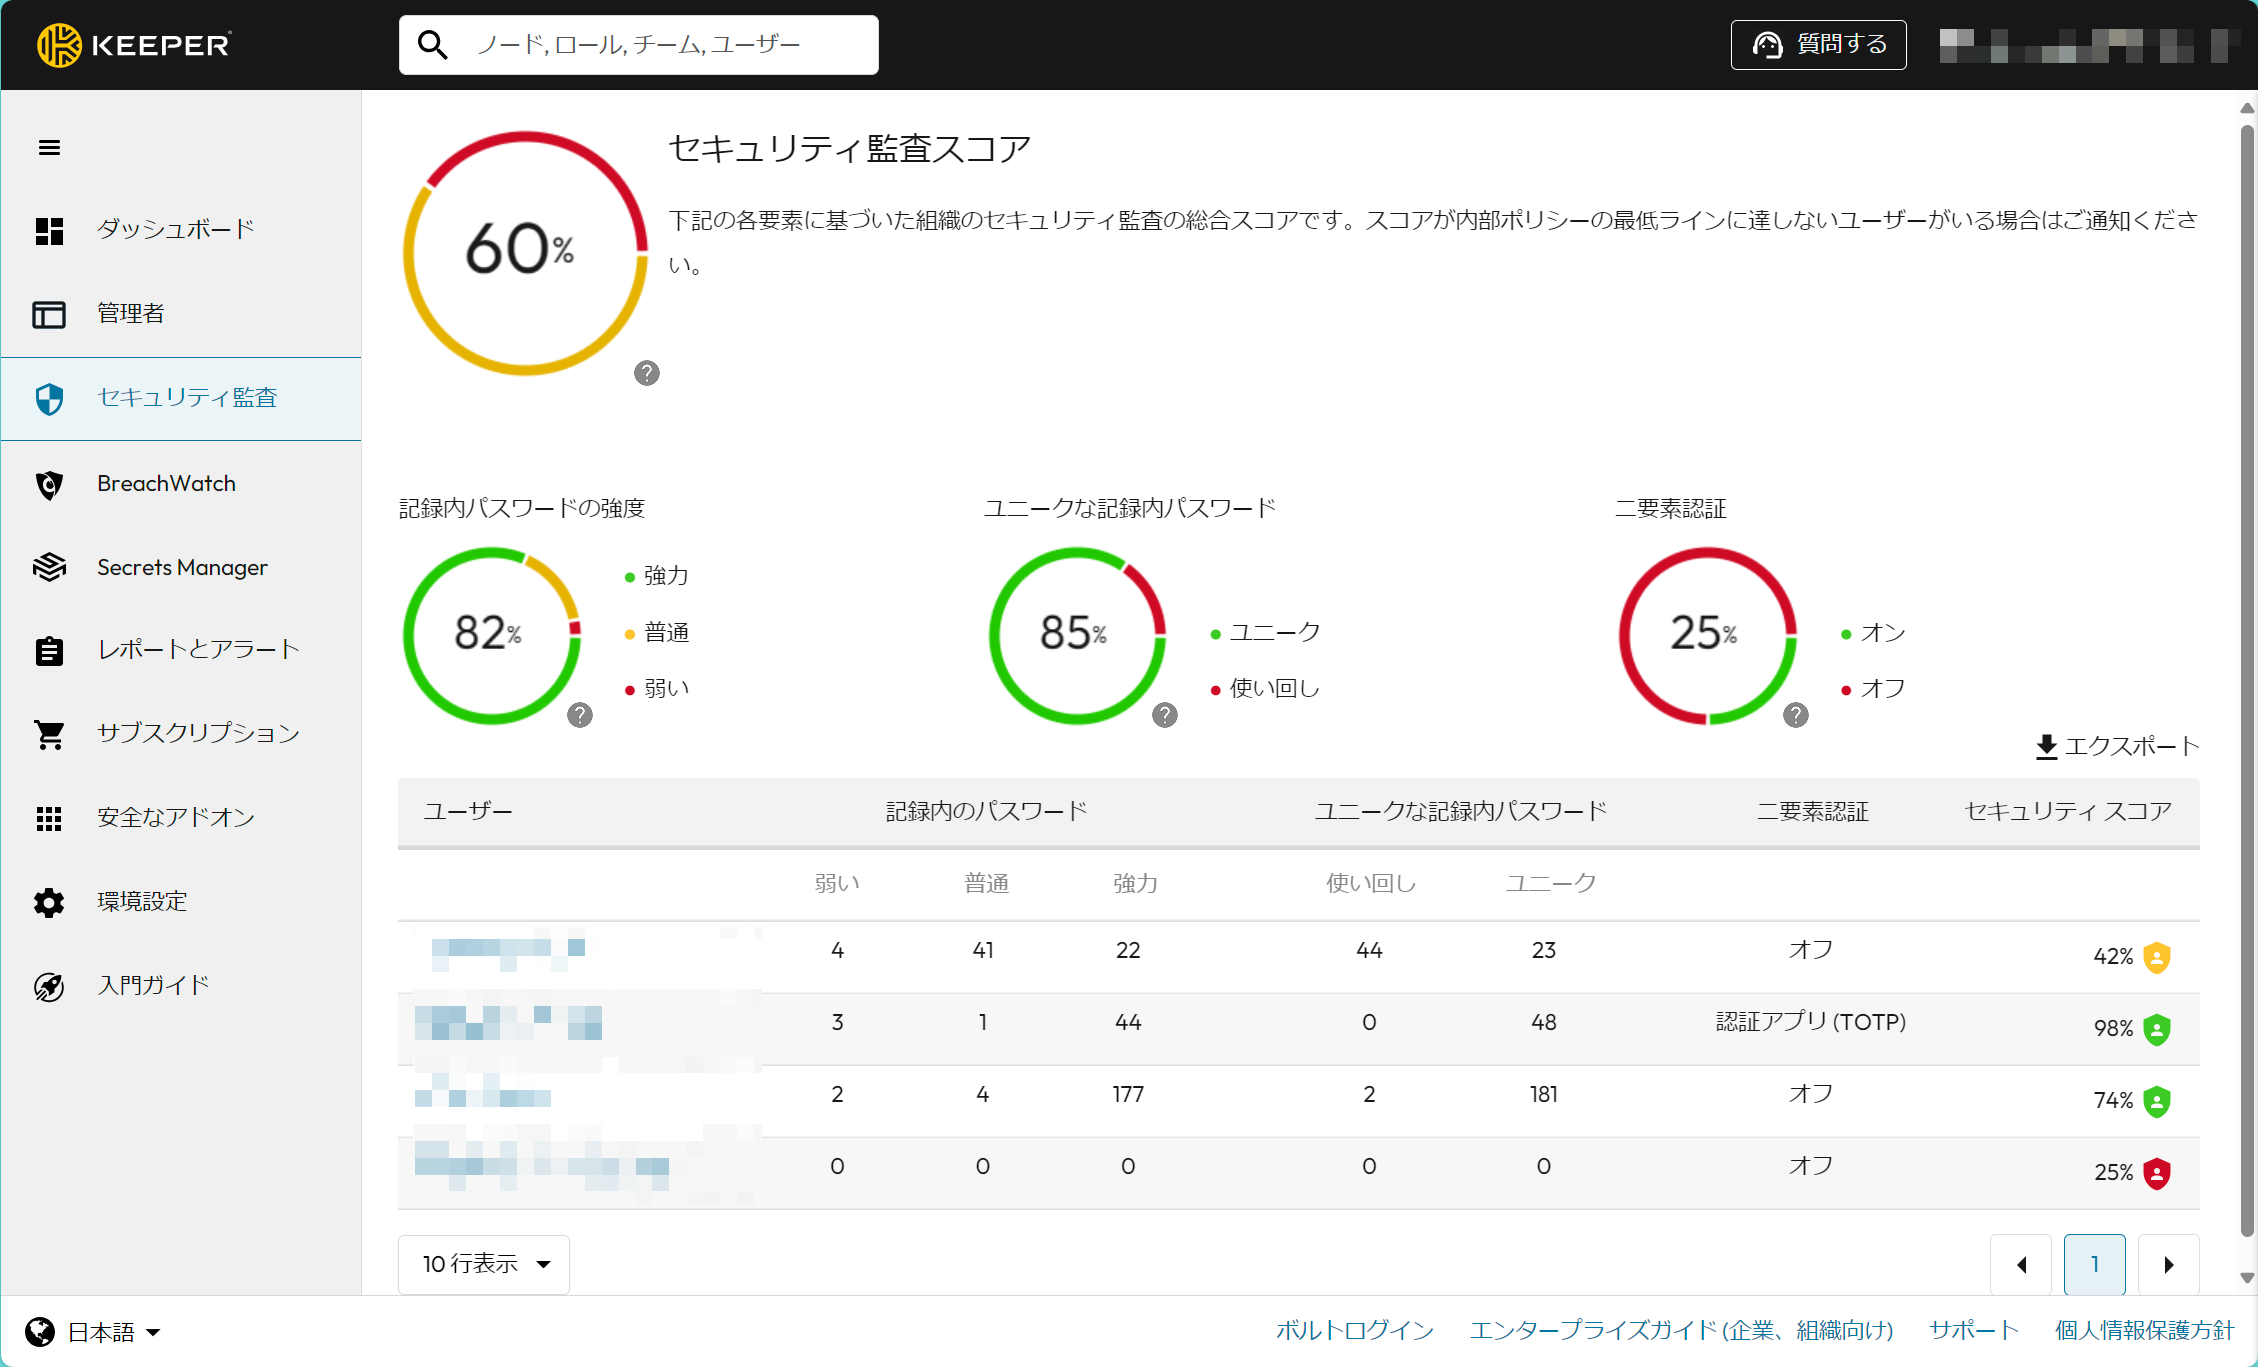Go to next page arrow in pagination
Image resolution: width=2258 pixels, height=1367 pixels.
(2168, 1265)
